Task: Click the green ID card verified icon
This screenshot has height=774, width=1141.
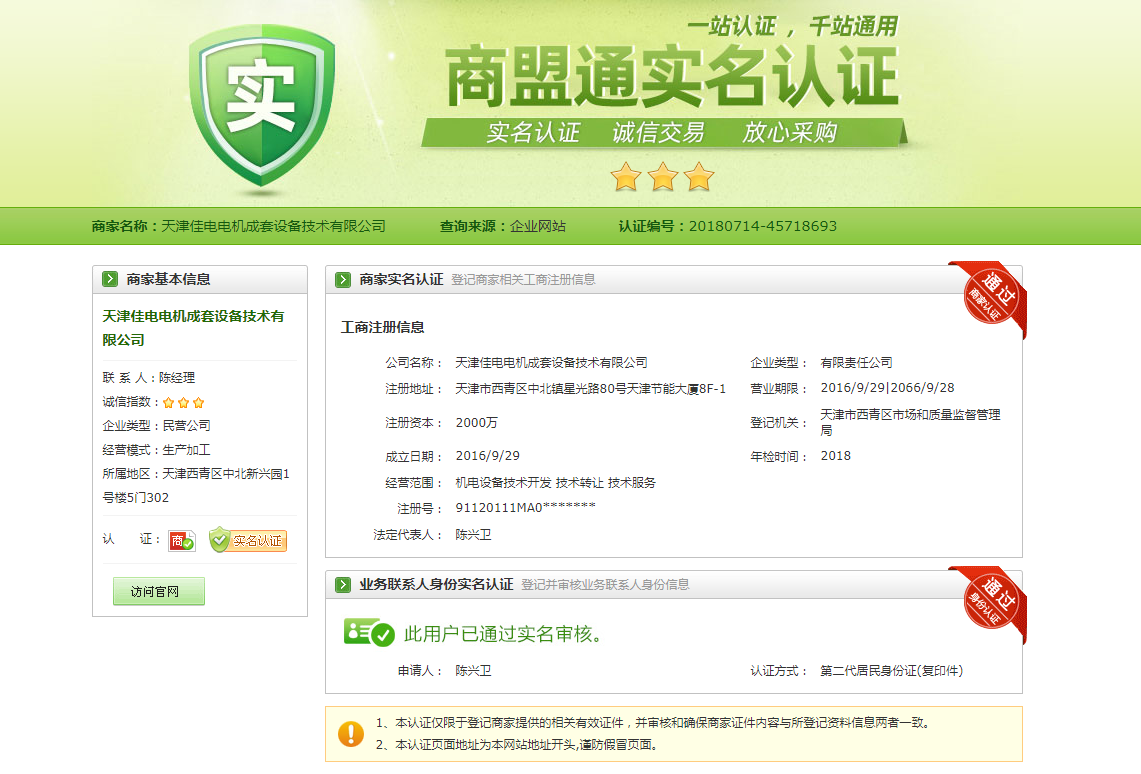Action: 368,633
